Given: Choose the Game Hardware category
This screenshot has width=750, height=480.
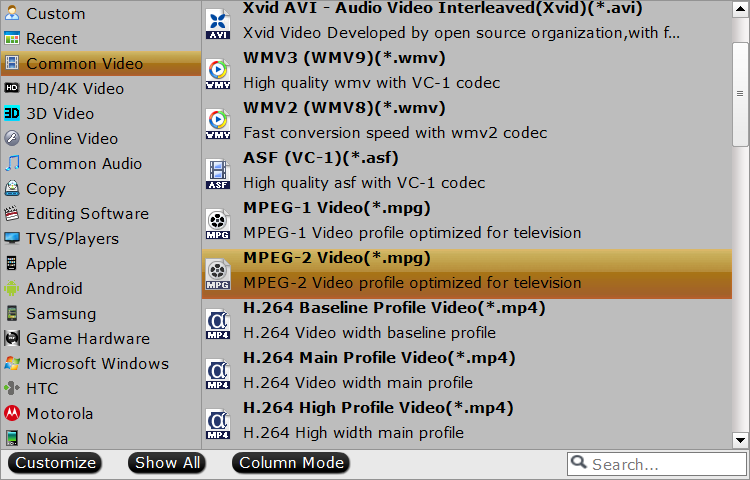Looking at the screenshot, I should (x=87, y=339).
